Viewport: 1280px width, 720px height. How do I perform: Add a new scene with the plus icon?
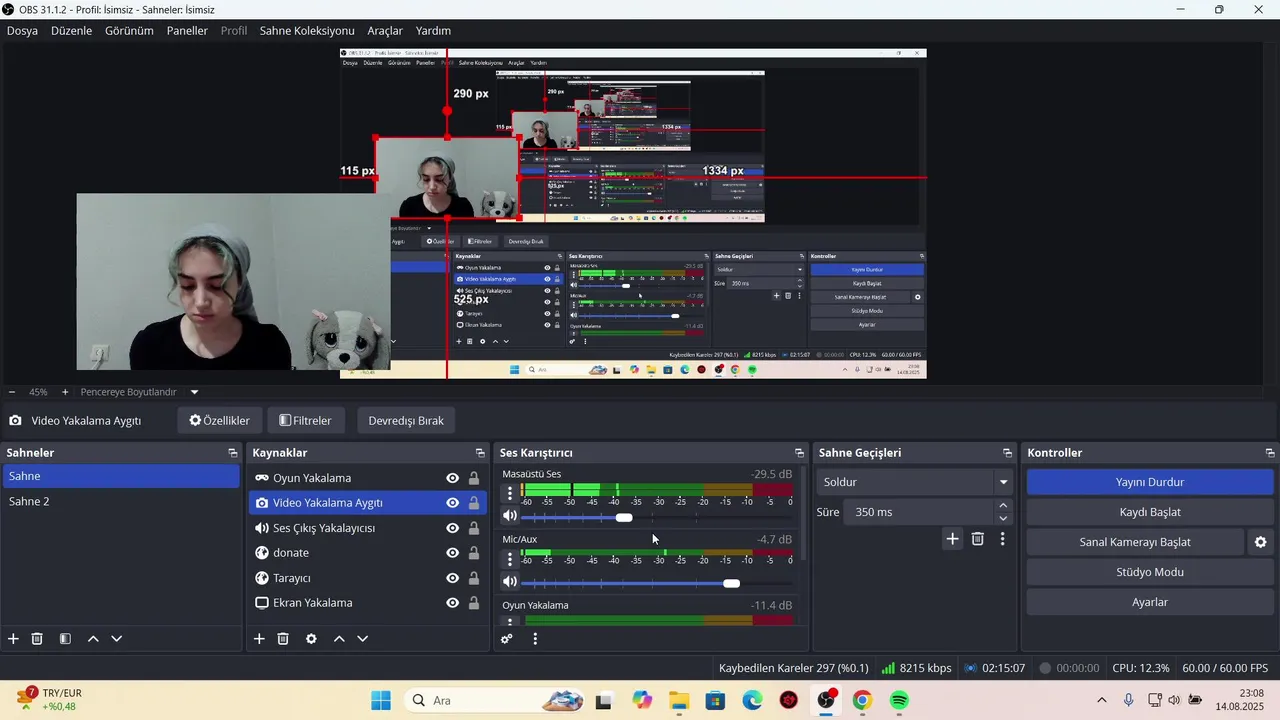(x=13, y=638)
